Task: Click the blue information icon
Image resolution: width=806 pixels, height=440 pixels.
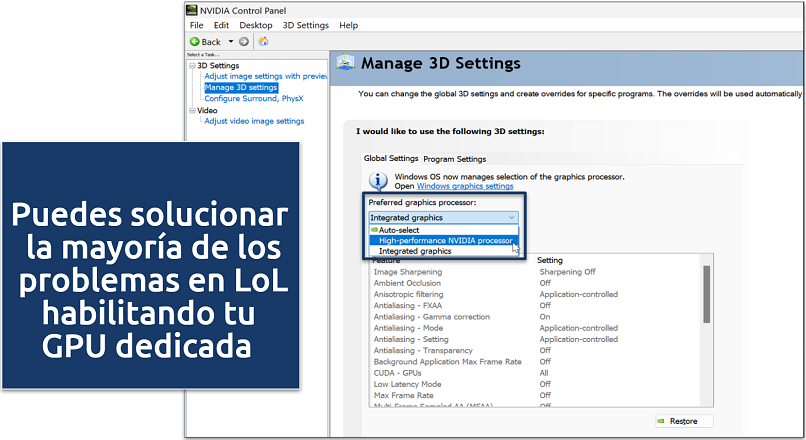Action: (x=378, y=181)
